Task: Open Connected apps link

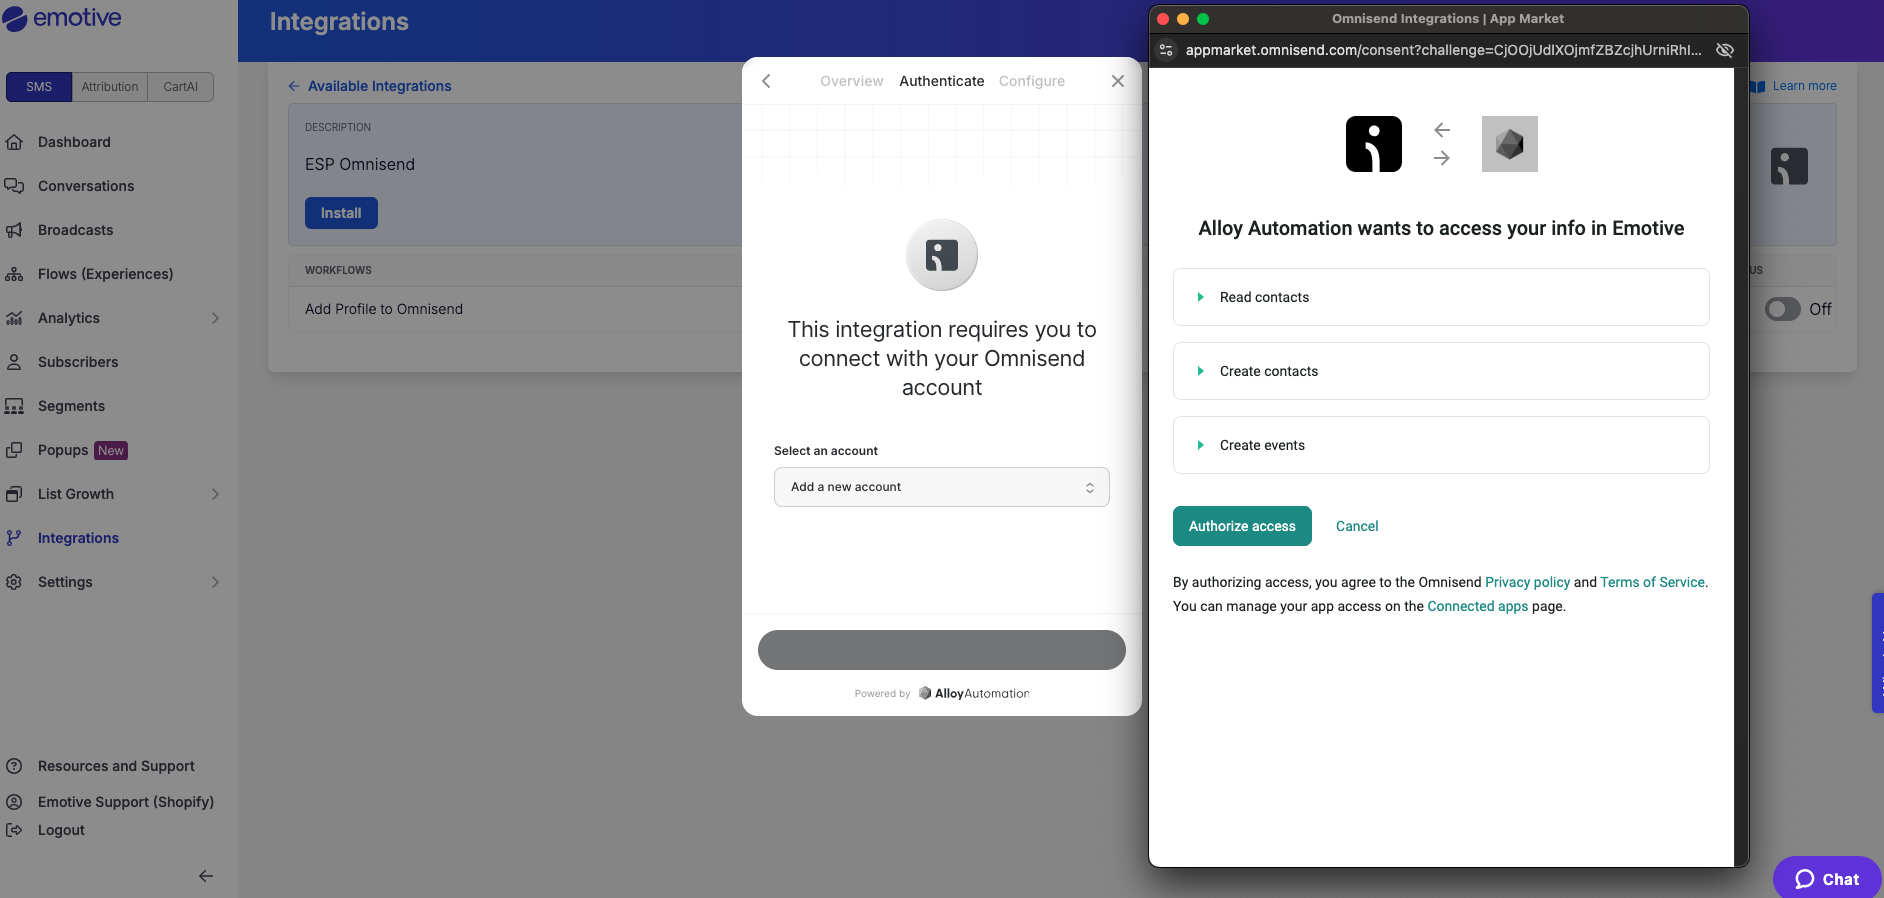Action: pos(1478,606)
